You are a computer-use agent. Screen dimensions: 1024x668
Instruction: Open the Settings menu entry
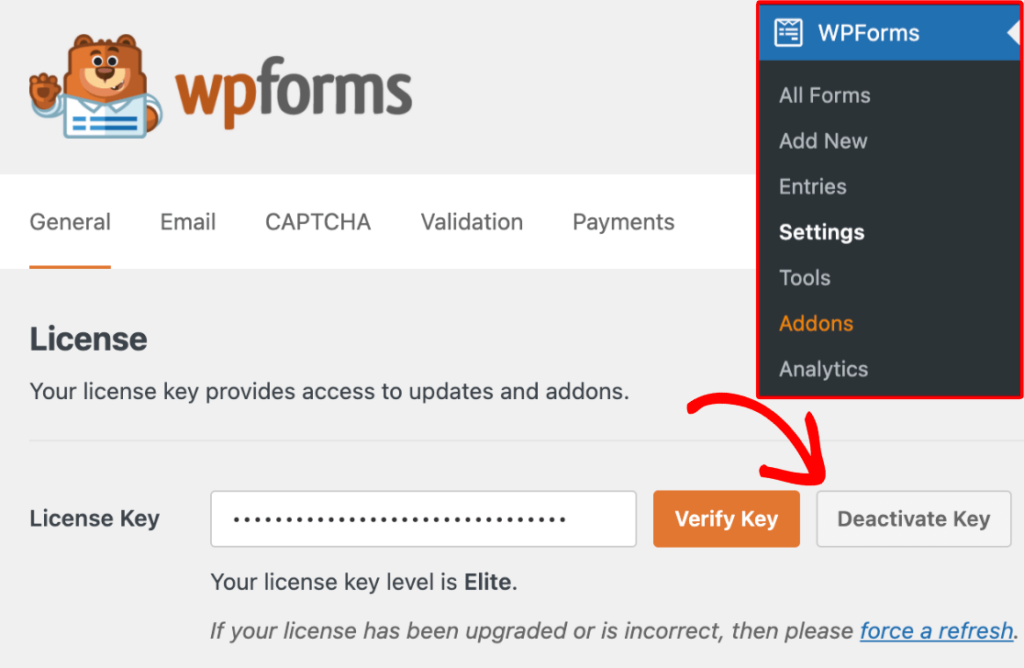pos(821,232)
